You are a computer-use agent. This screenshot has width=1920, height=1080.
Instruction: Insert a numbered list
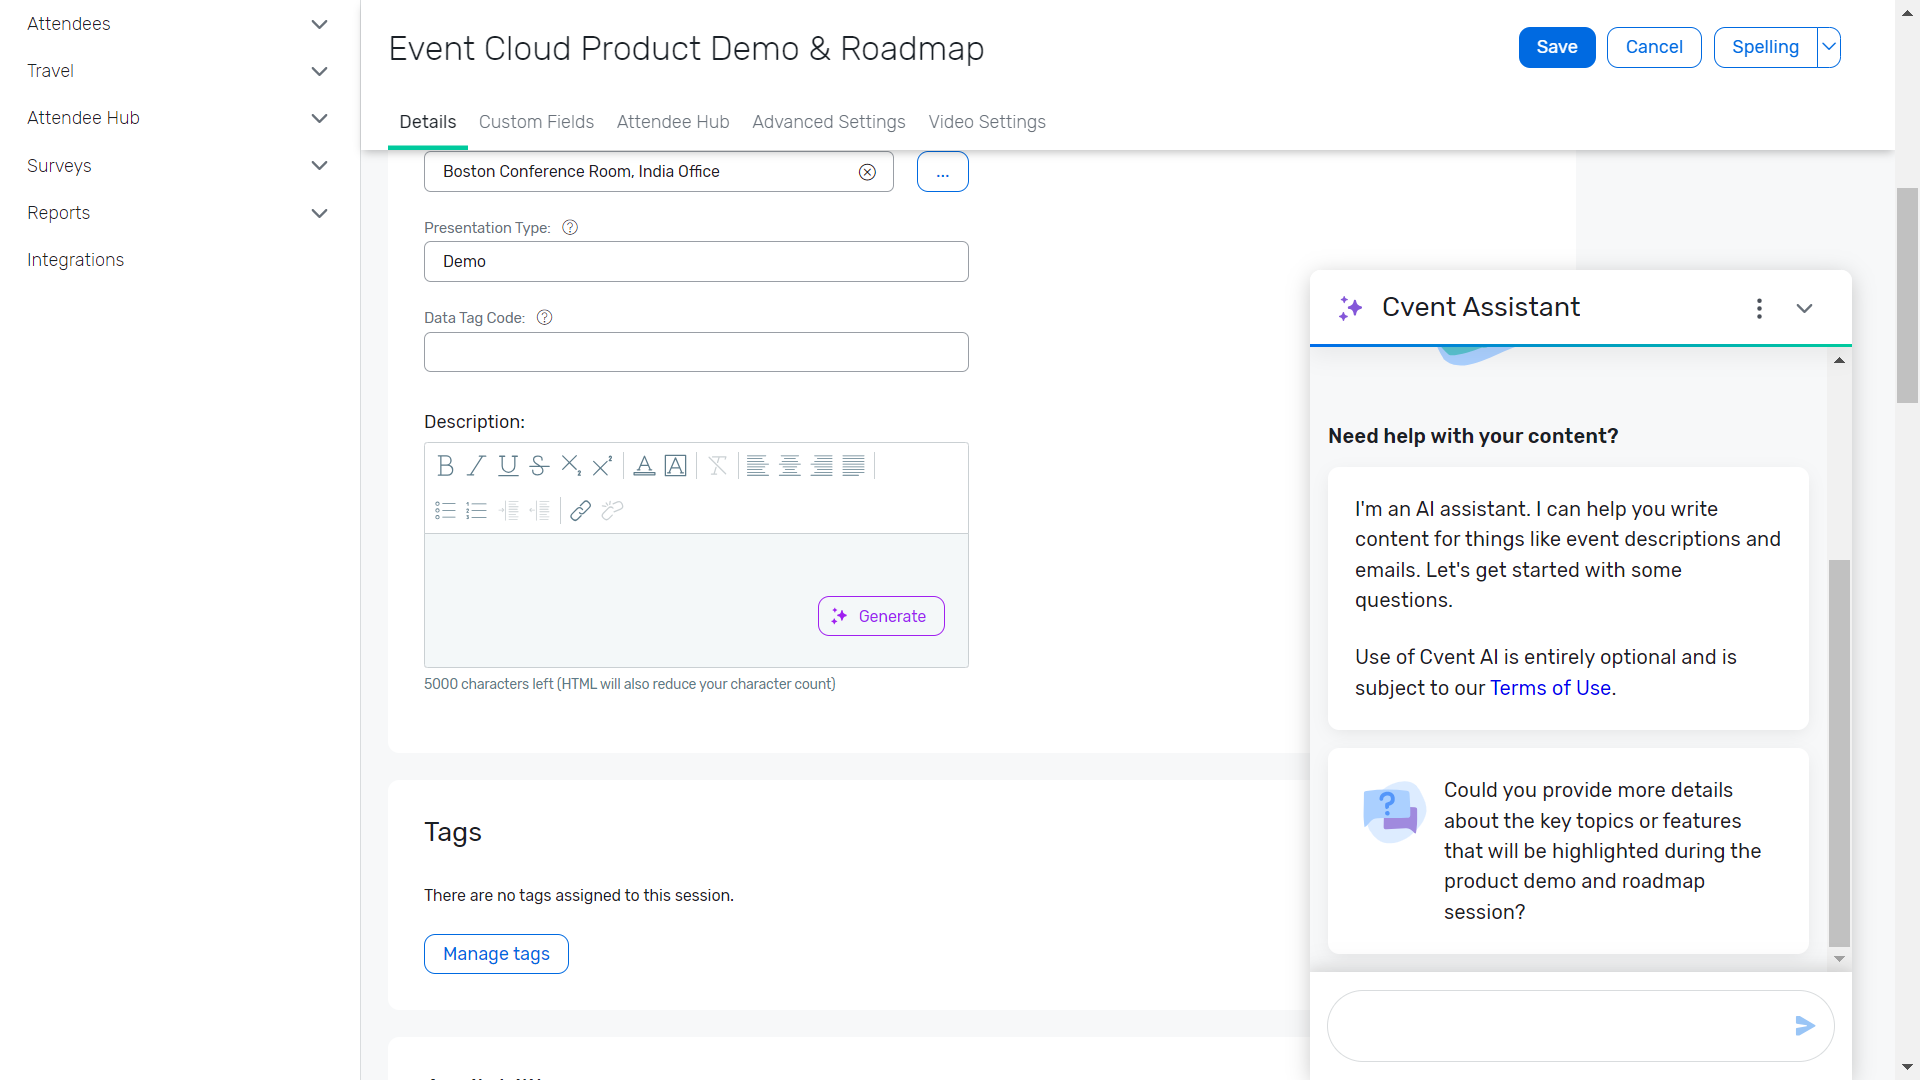(476, 511)
